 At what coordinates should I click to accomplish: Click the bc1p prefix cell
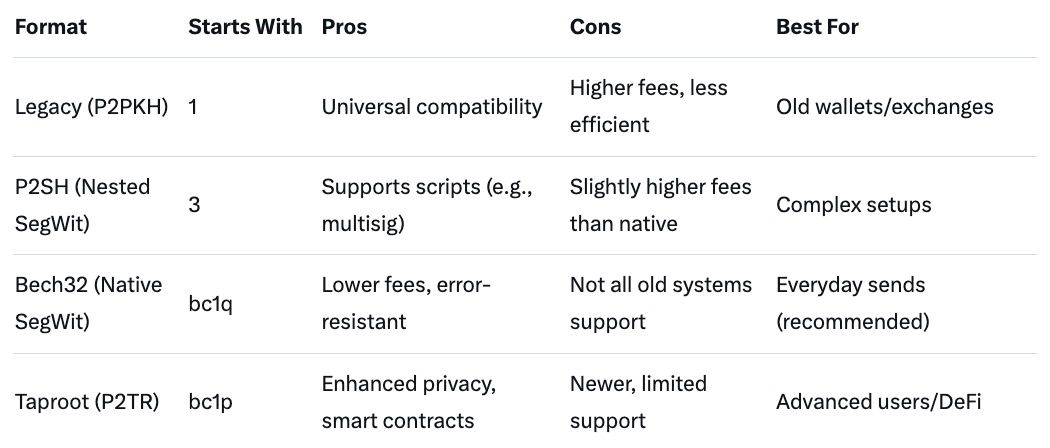[210, 402]
